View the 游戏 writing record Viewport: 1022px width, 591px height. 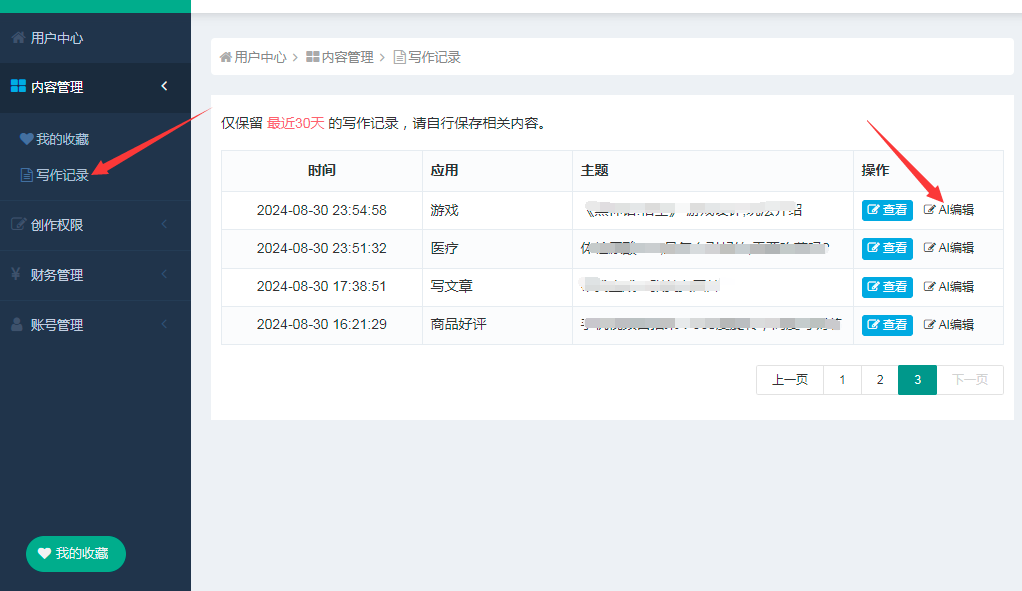click(887, 210)
